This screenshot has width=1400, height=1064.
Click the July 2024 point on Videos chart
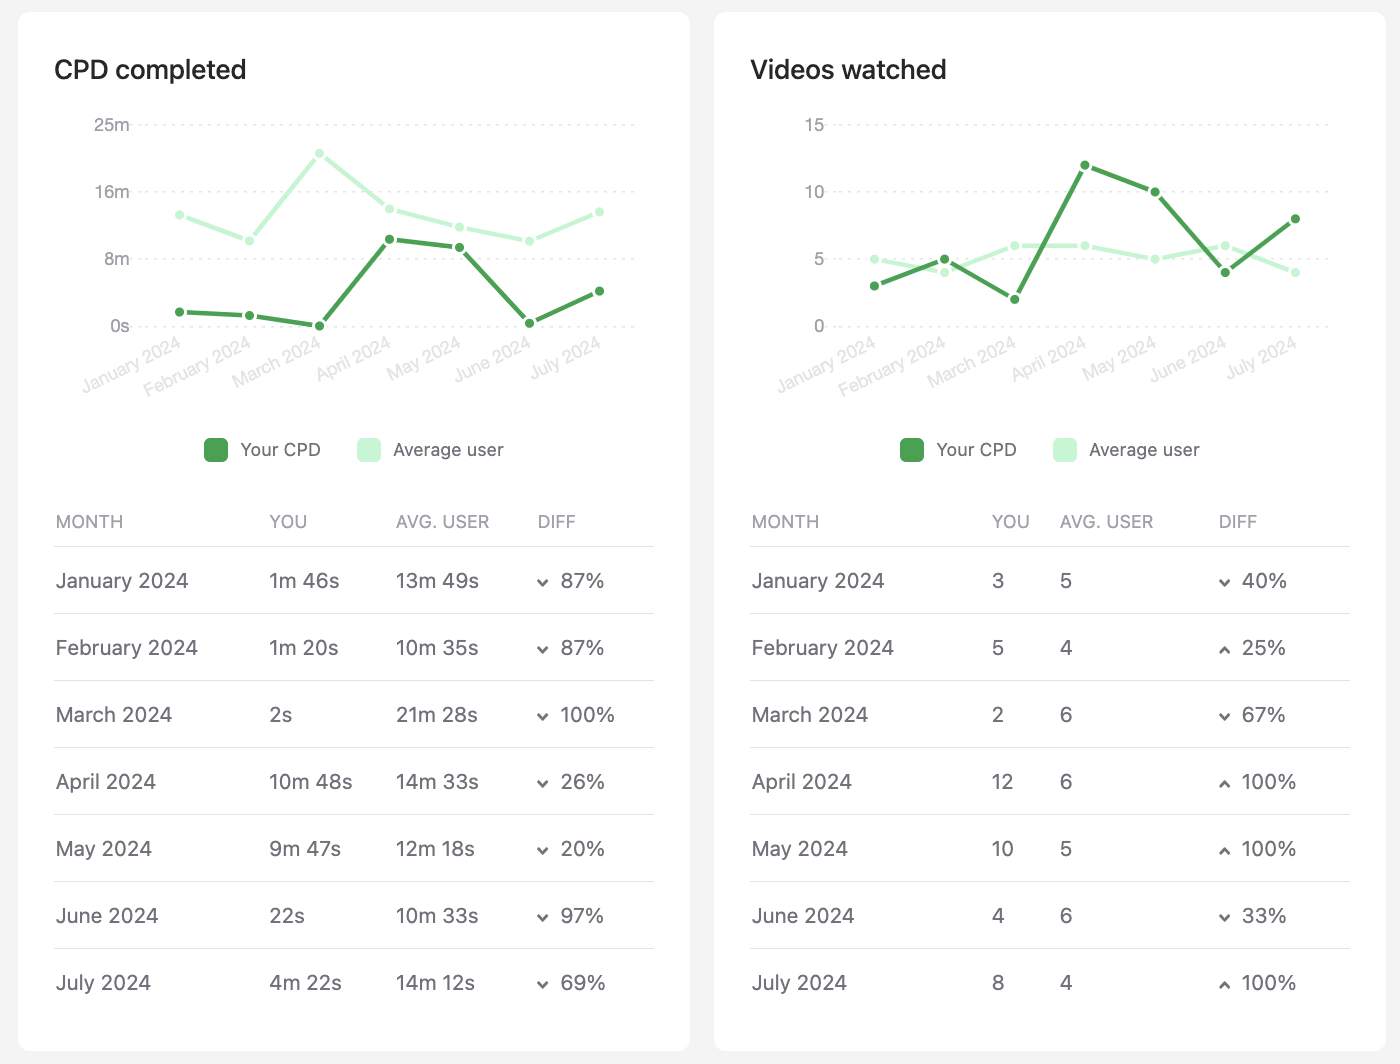1295,219
